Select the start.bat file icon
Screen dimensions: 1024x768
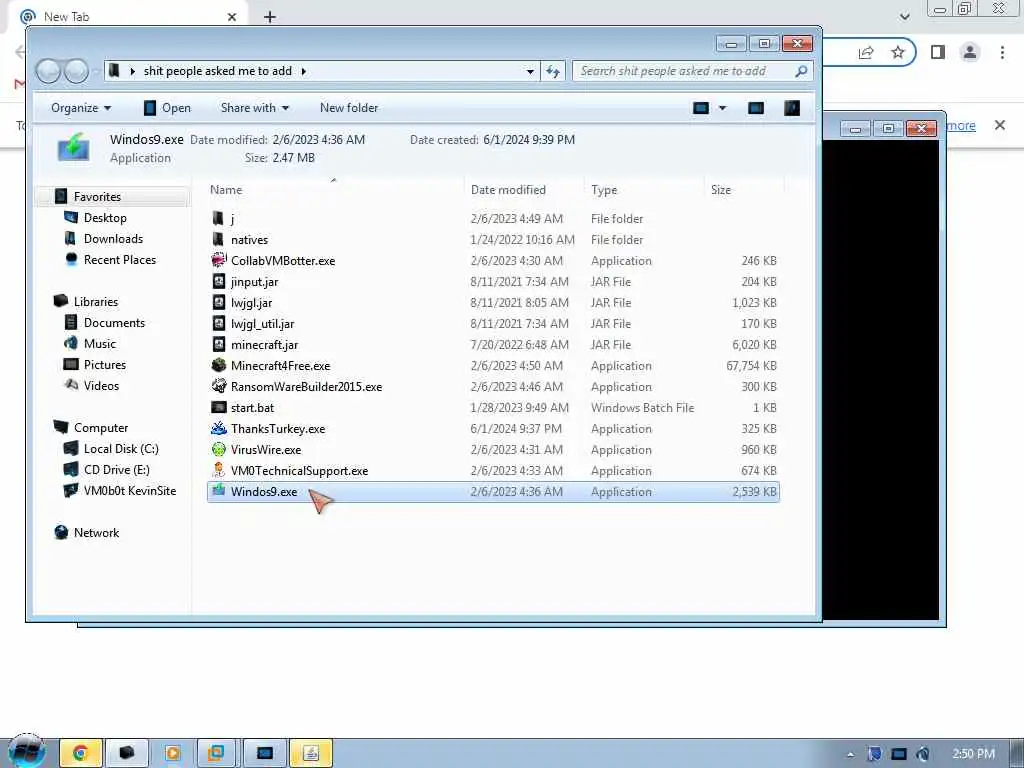[218, 408]
